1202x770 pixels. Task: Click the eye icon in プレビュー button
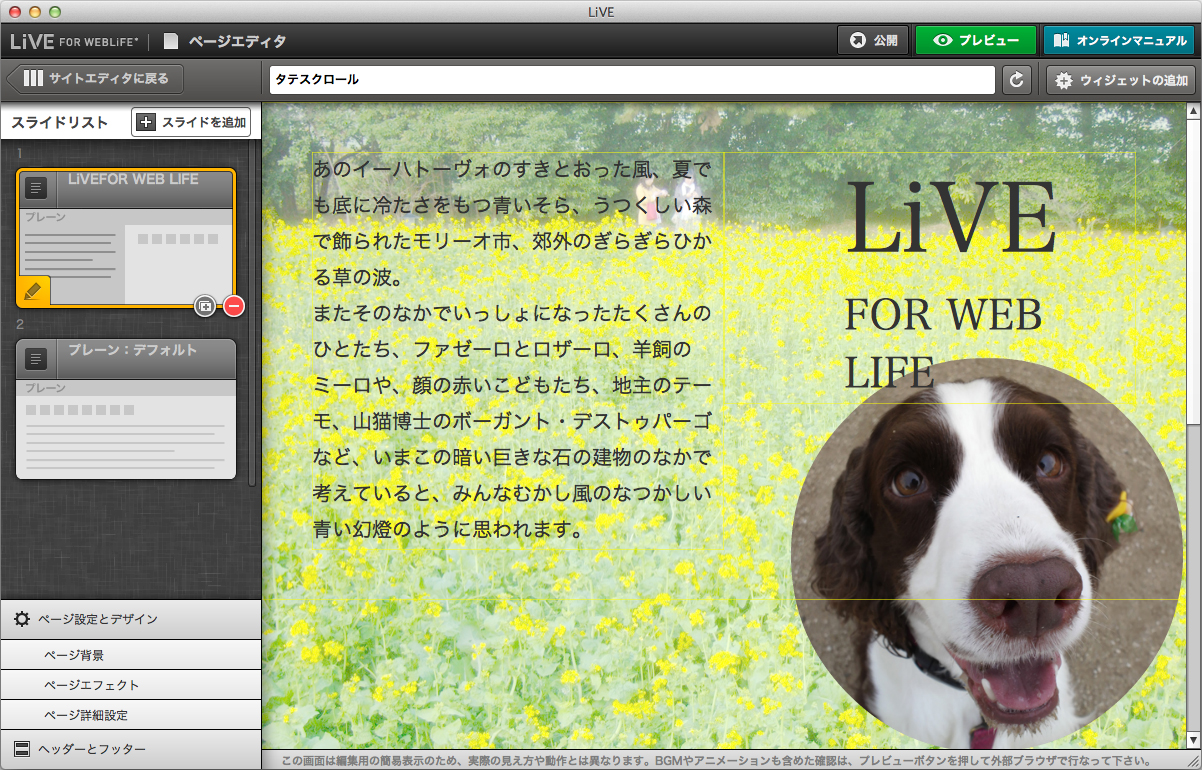tap(942, 41)
